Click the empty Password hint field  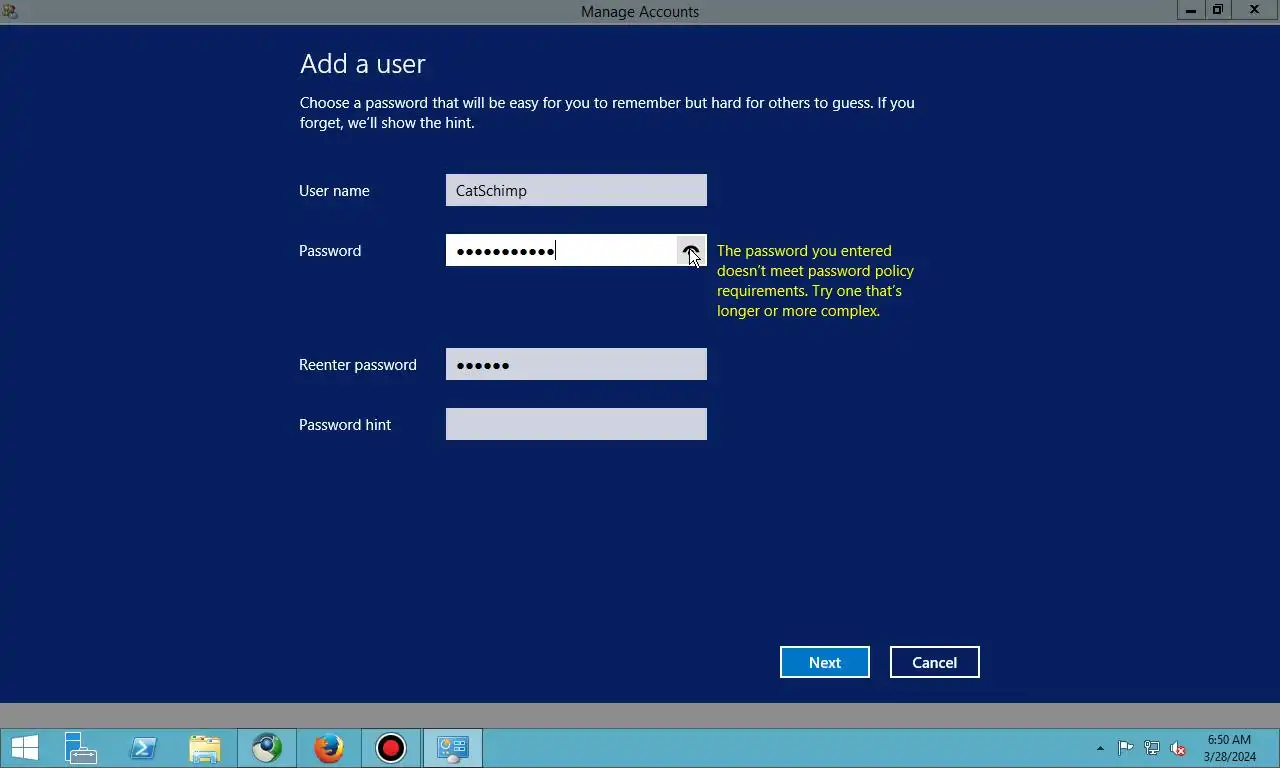click(576, 424)
